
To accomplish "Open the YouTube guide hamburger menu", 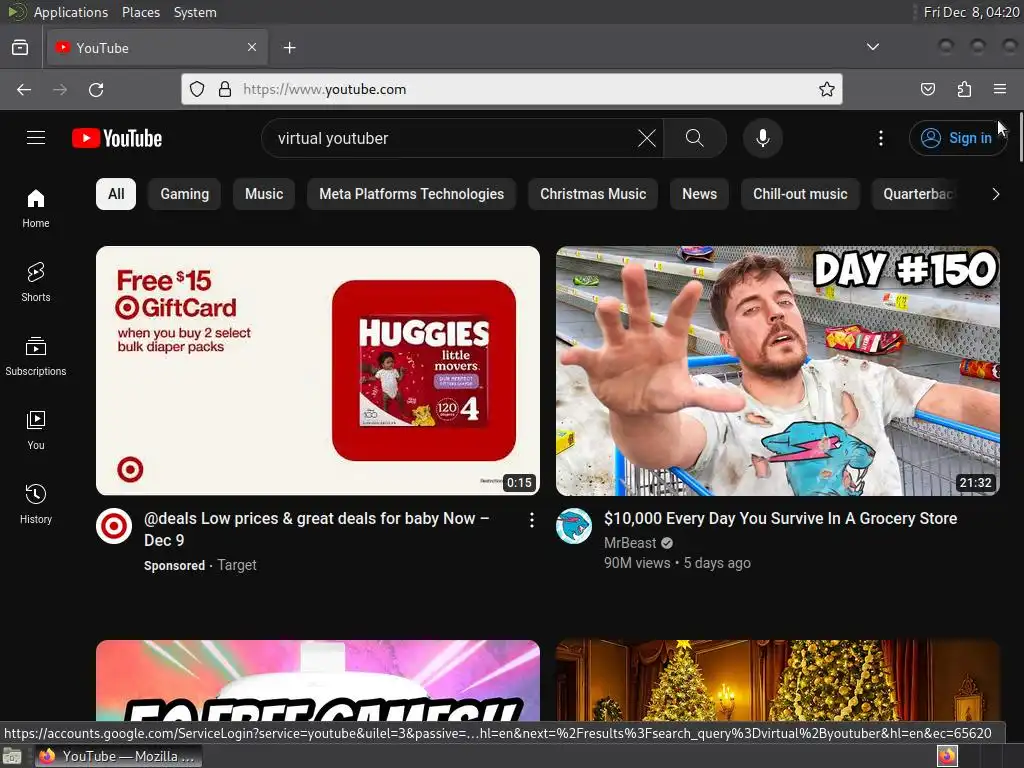I will pos(36,138).
